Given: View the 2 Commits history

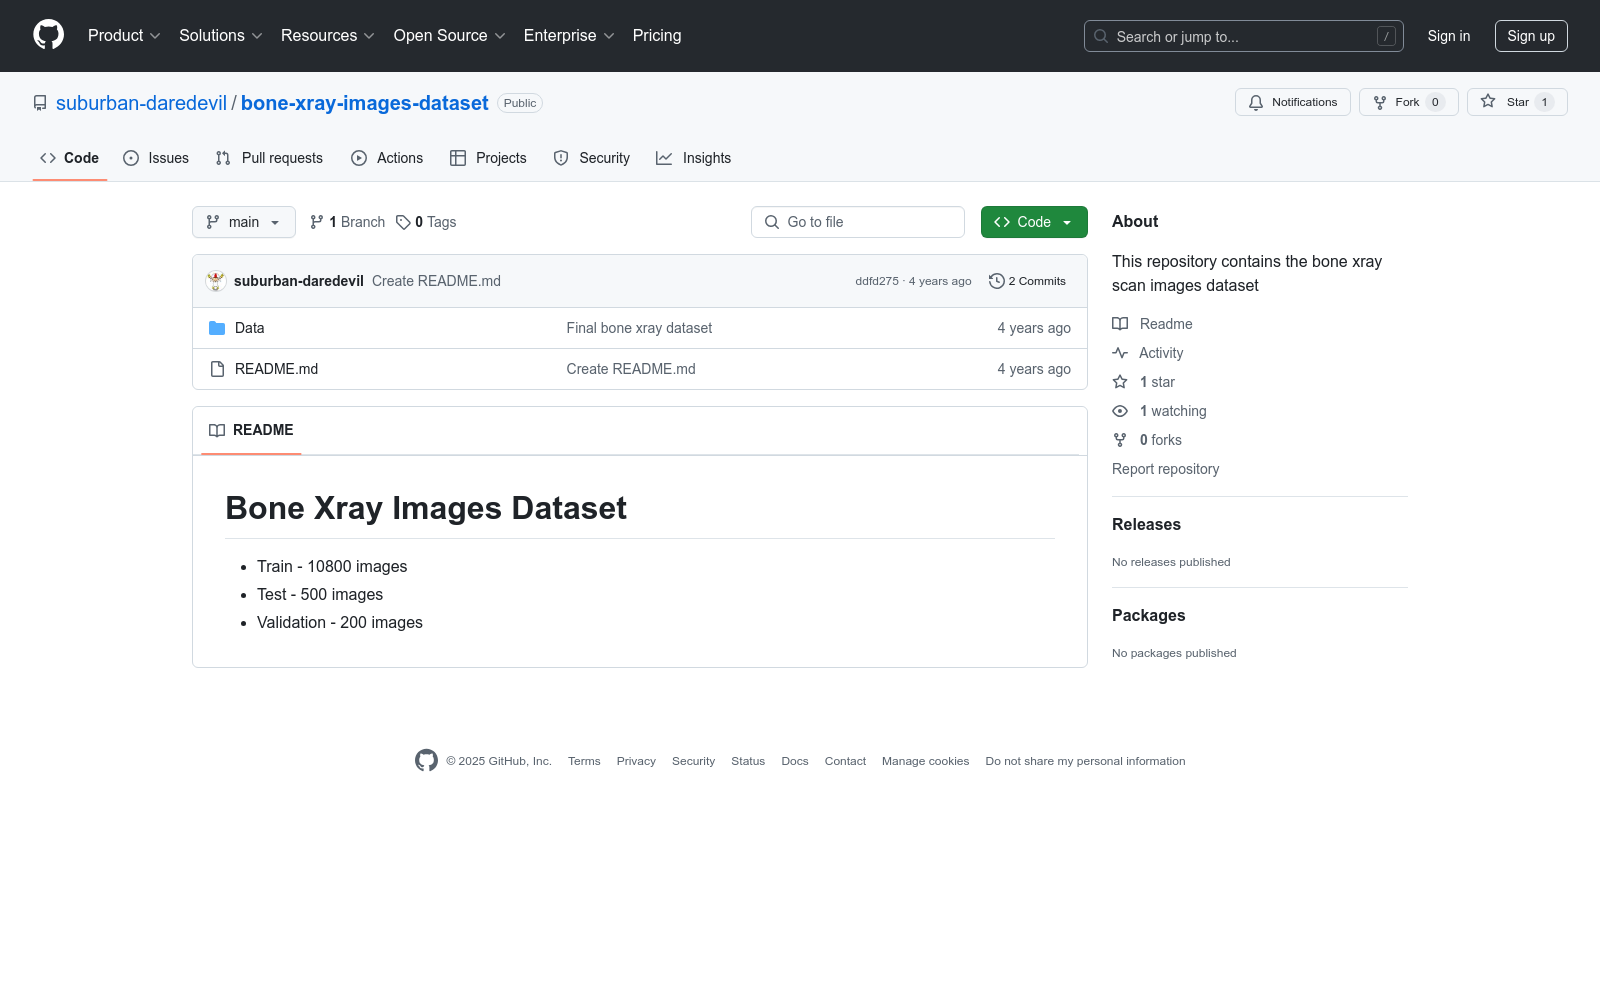Looking at the screenshot, I should [x=1027, y=281].
